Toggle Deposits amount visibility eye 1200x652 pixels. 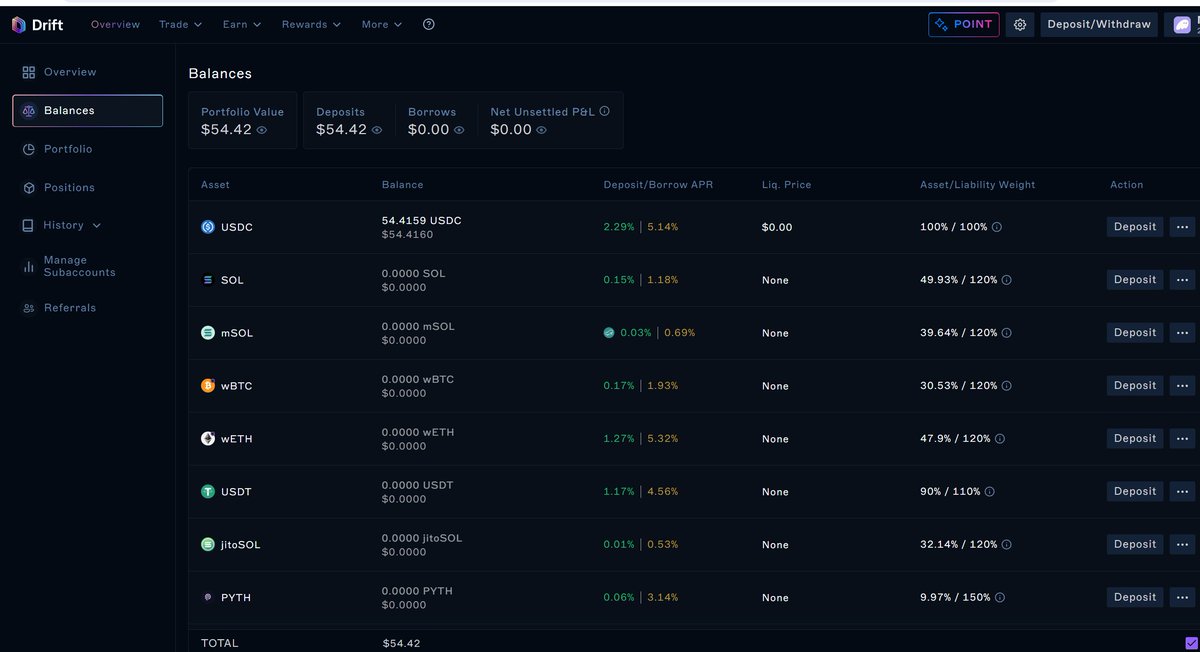click(377, 130)
